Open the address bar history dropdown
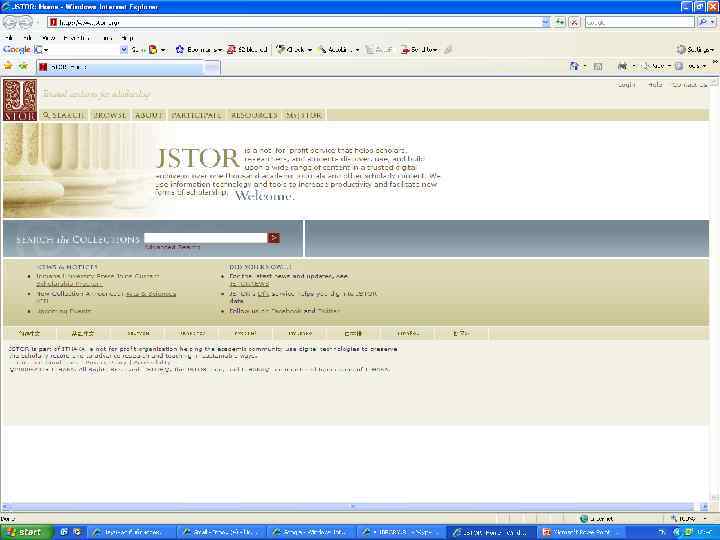Viewport: 720px width, 540px height. pos(546,22)
